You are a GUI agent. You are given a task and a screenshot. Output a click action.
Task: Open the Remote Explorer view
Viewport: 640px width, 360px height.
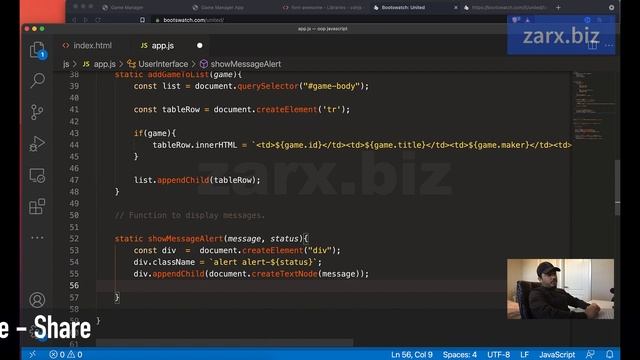coord(37,176)
